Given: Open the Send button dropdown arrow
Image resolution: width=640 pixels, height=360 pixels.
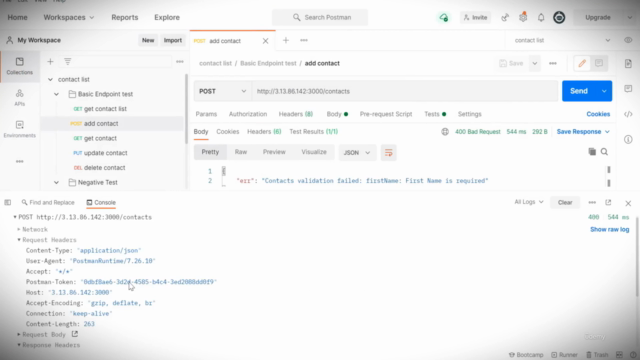Looking at the screenshot, I should click(604, 91).
